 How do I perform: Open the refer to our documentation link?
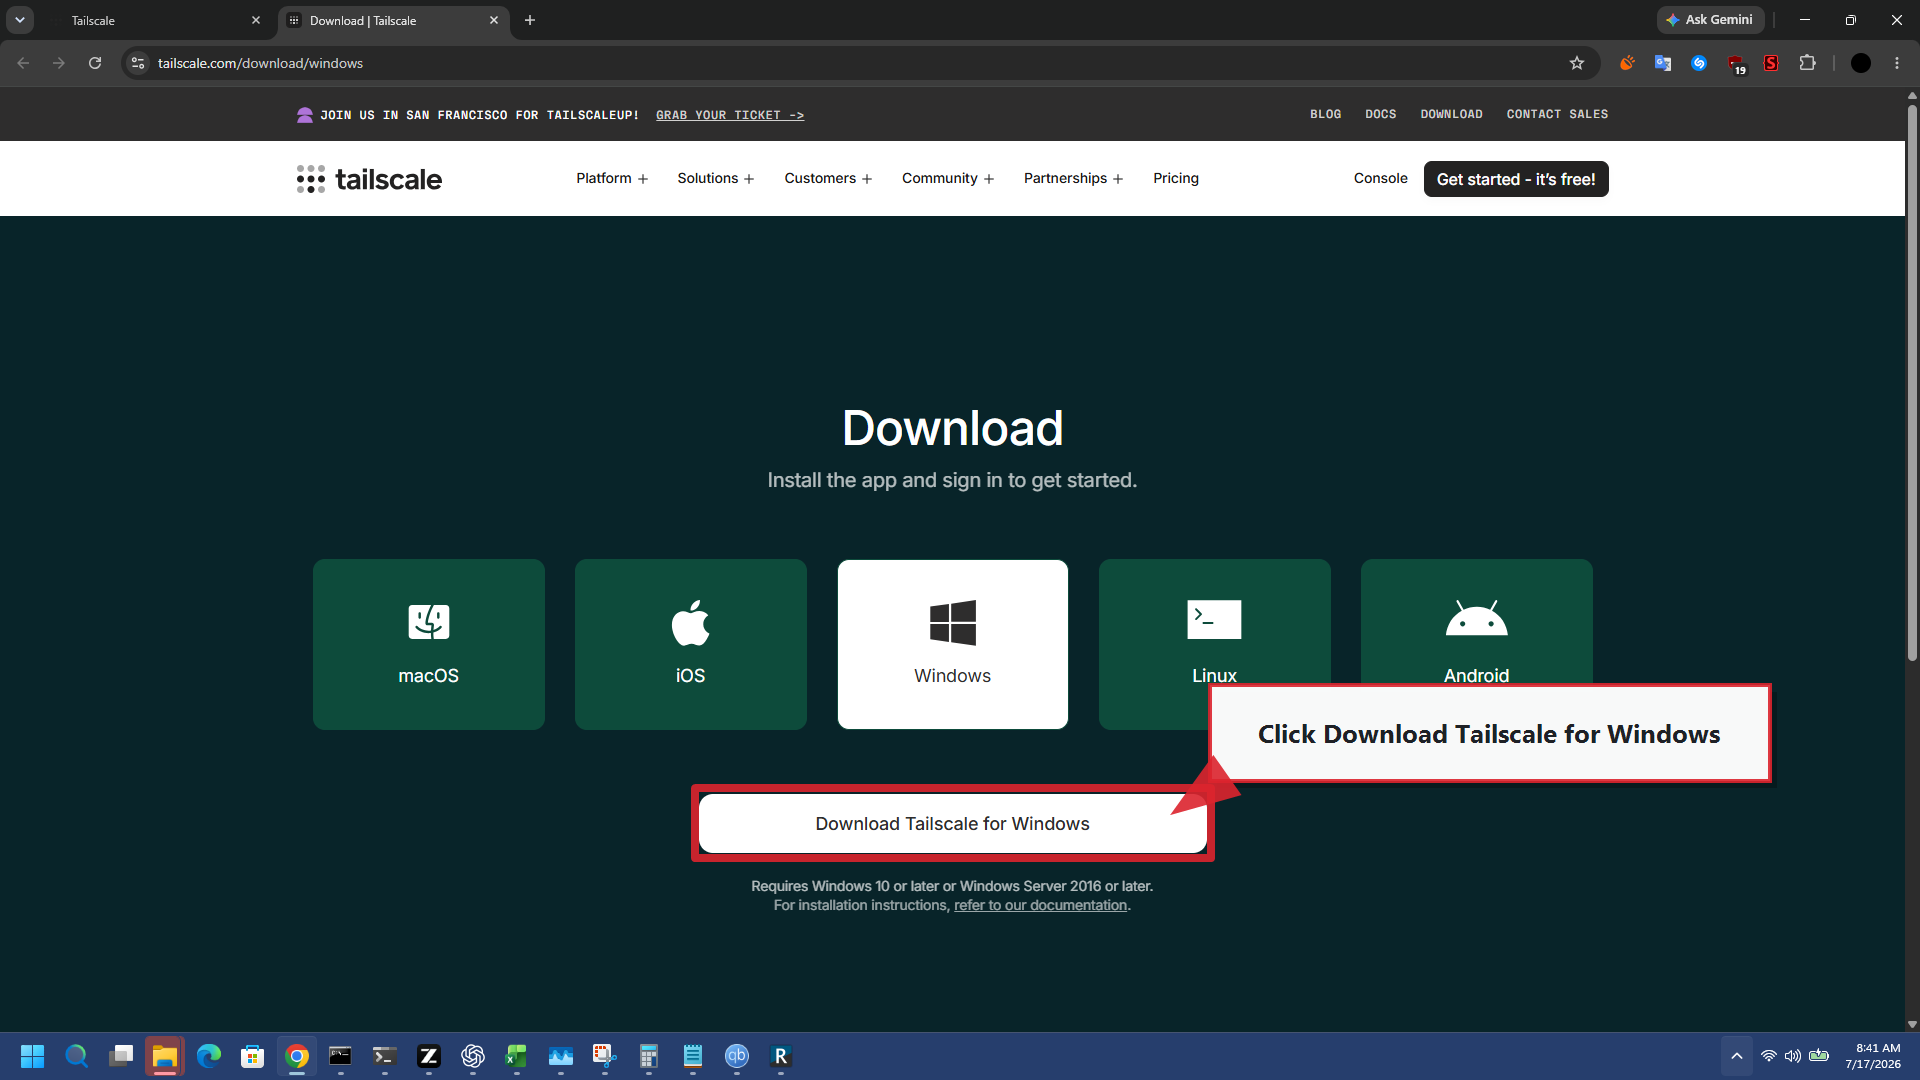click(x=1040, y=905)
